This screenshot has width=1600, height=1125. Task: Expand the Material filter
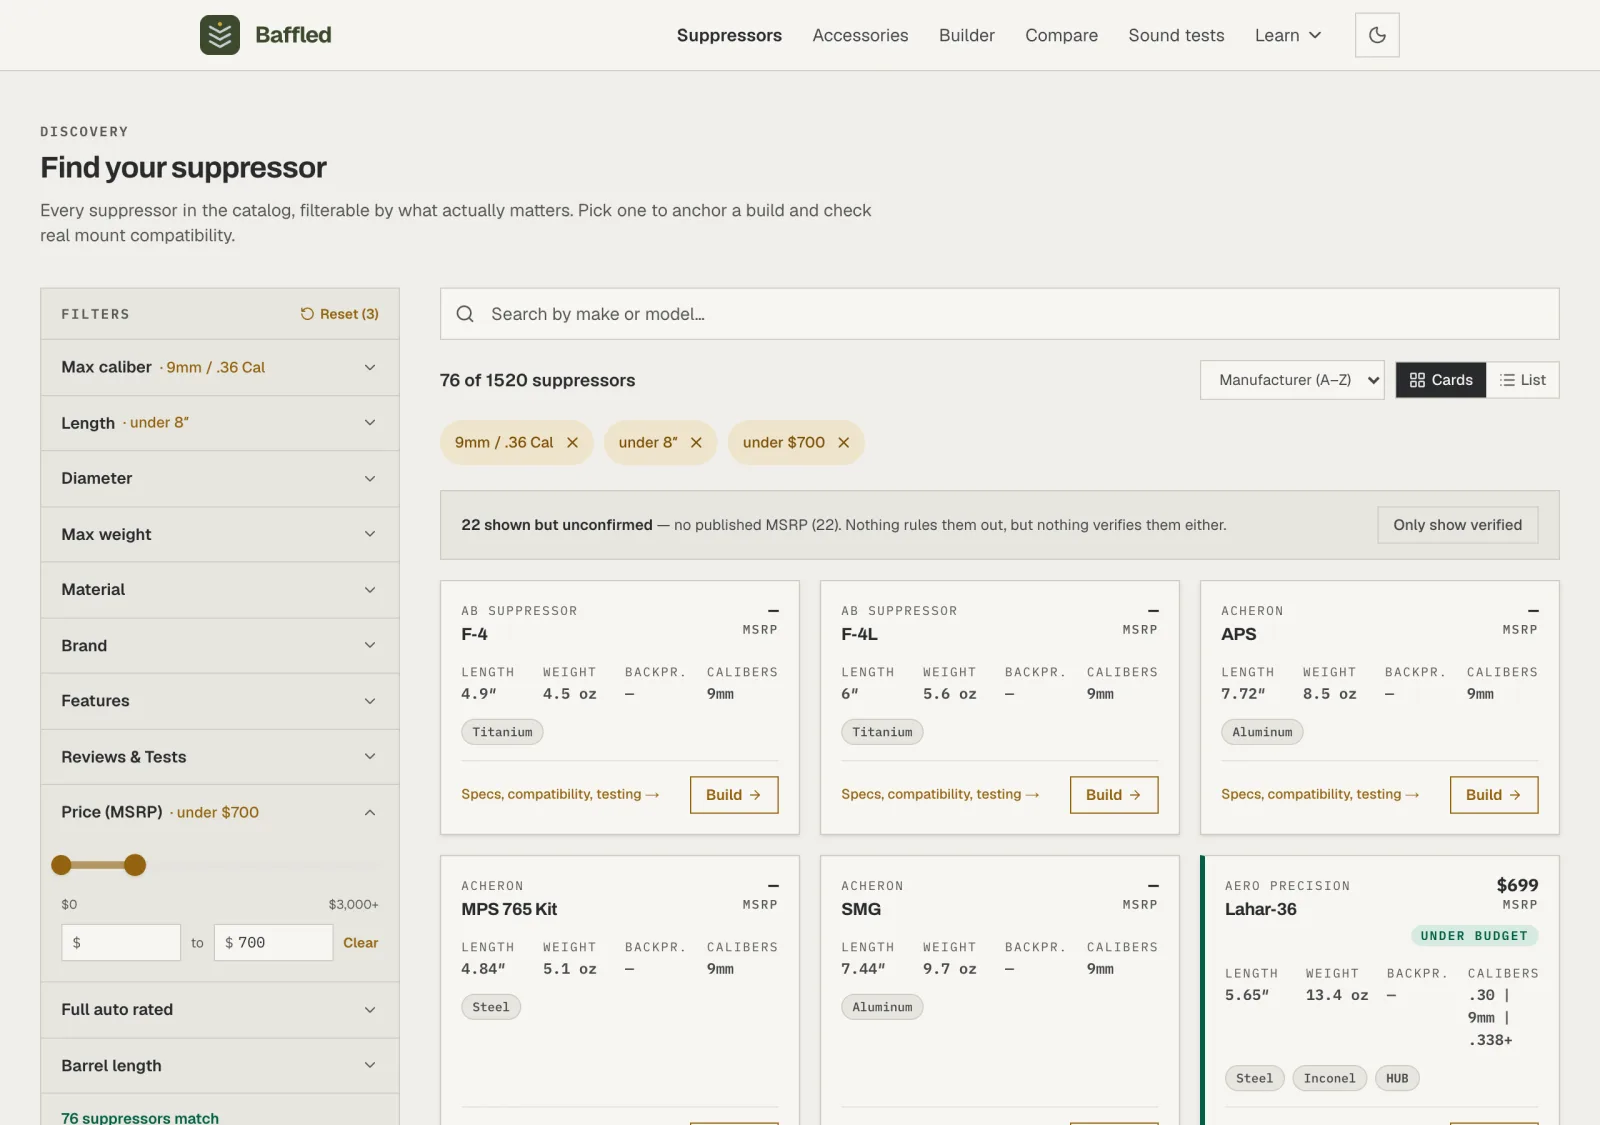click(x=220, y=590)
